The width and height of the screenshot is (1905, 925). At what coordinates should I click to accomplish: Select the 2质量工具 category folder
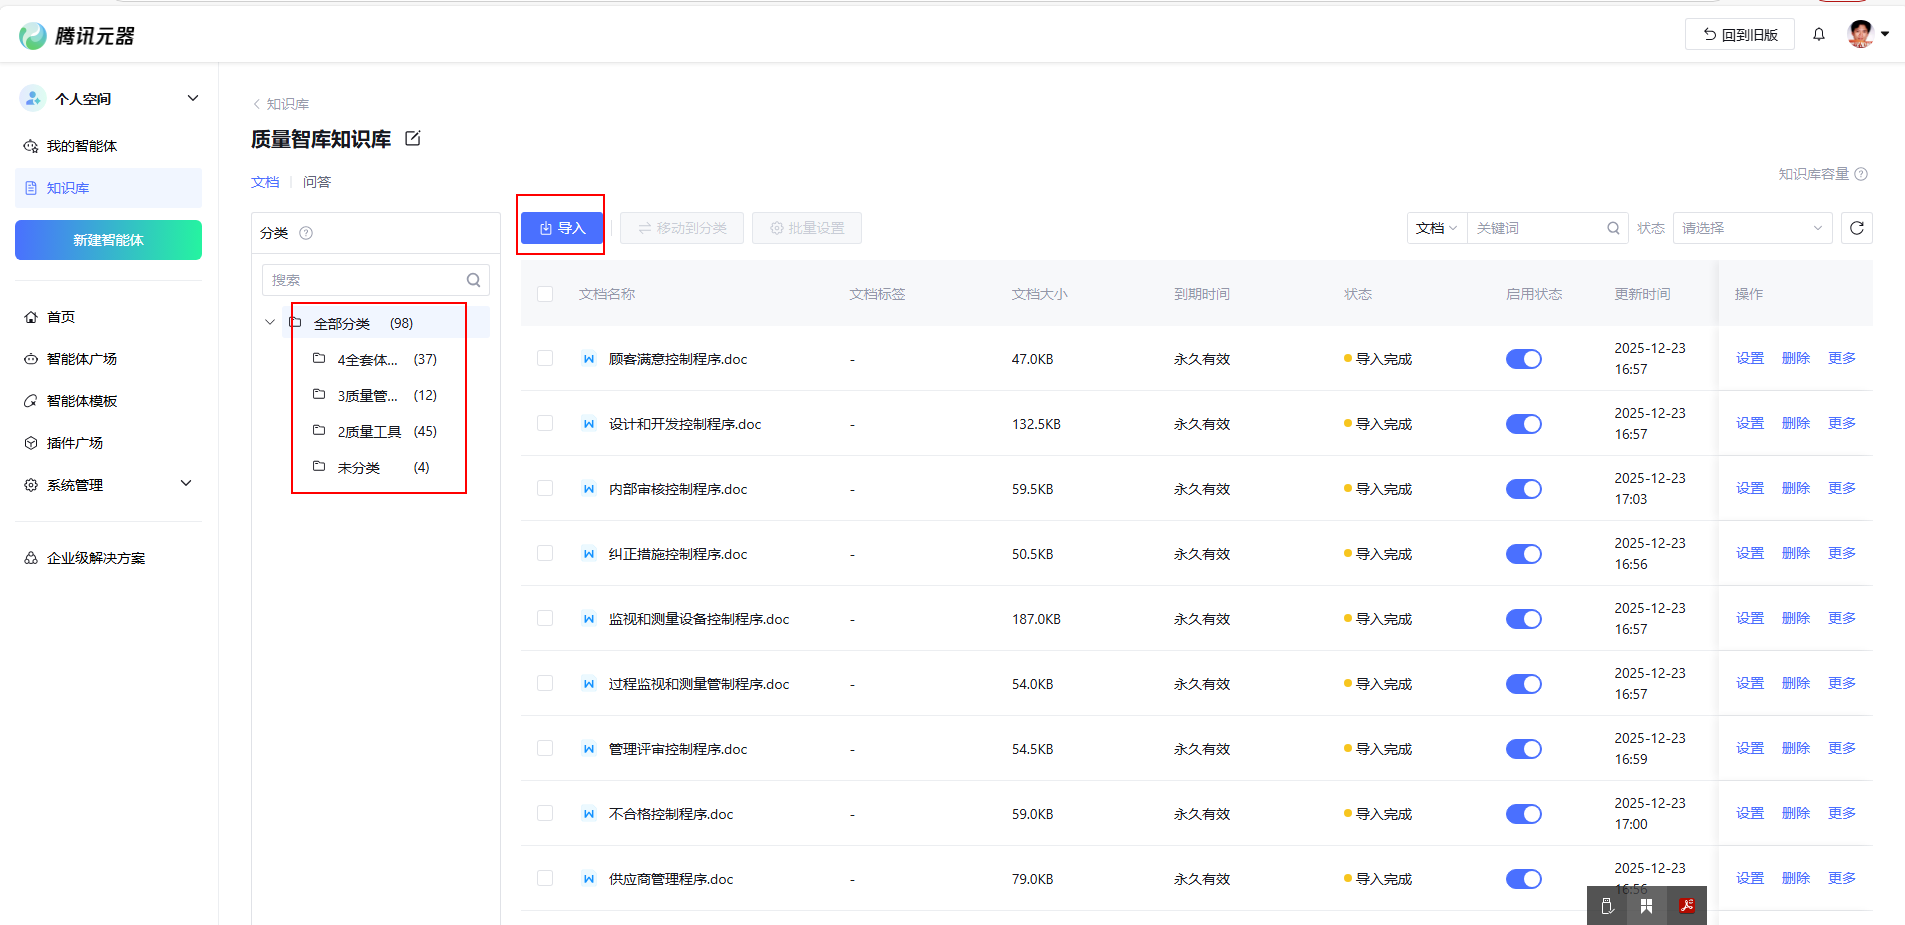tap(369, 431)
